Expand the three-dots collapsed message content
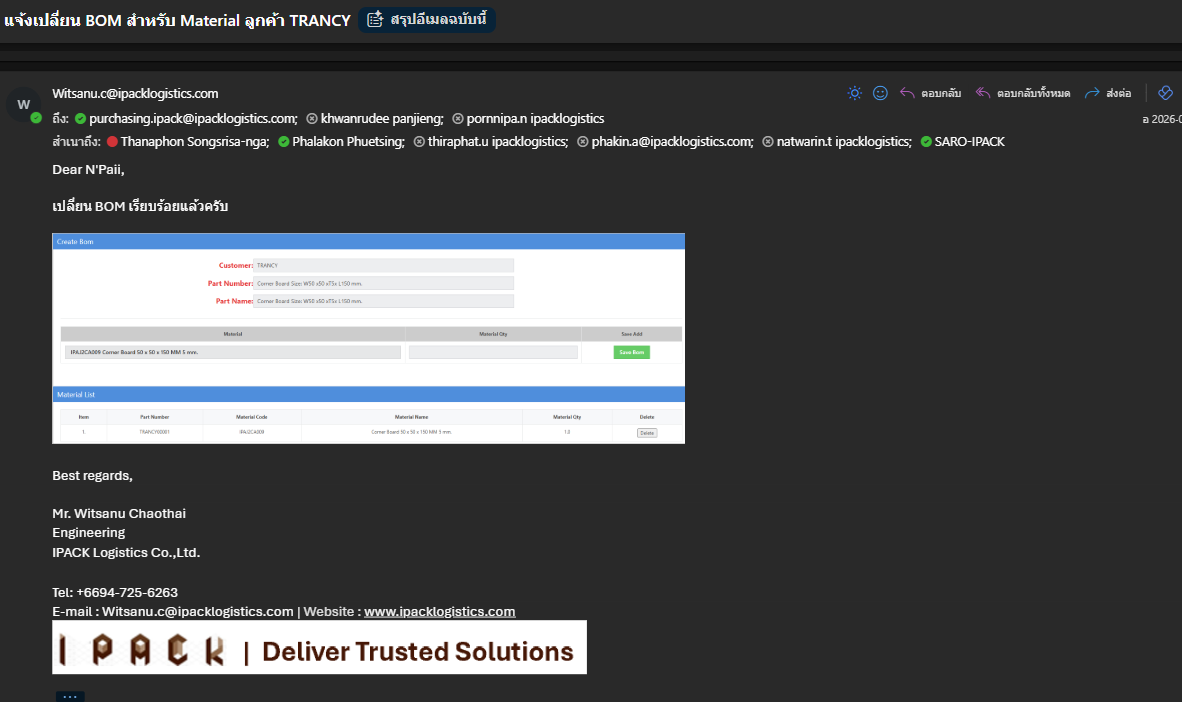This screenshot has height=702, width=1182. coord(70,696)
